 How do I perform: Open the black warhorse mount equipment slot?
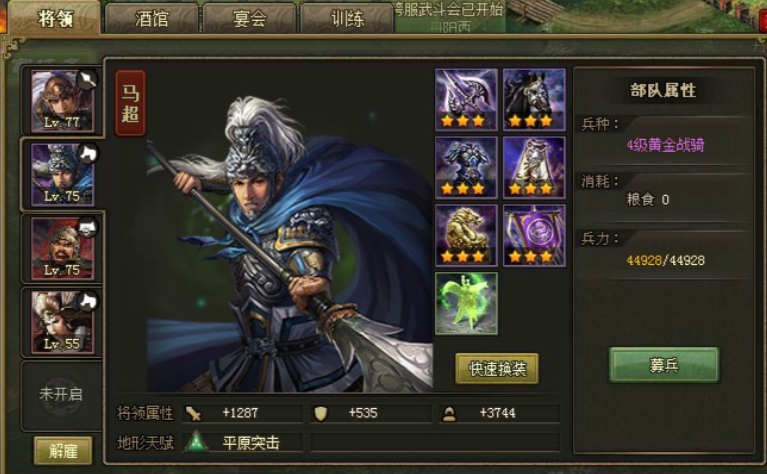point(534,100)
